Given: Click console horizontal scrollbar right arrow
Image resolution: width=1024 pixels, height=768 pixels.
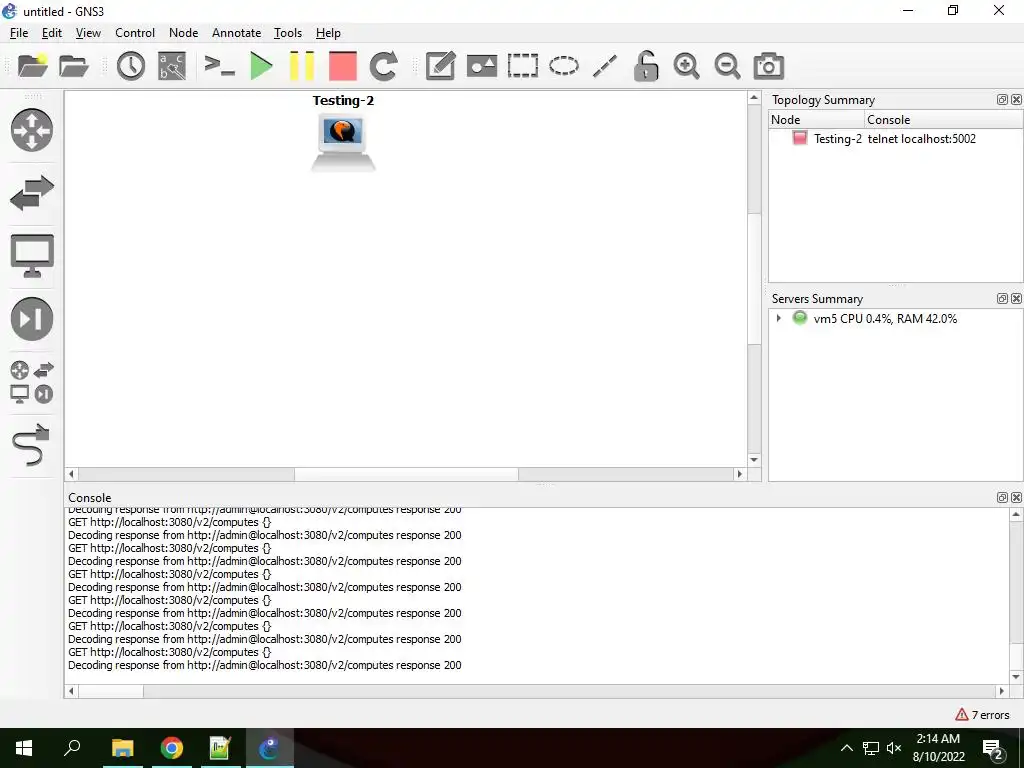Looking at the screenshot, I should 1002,691.
